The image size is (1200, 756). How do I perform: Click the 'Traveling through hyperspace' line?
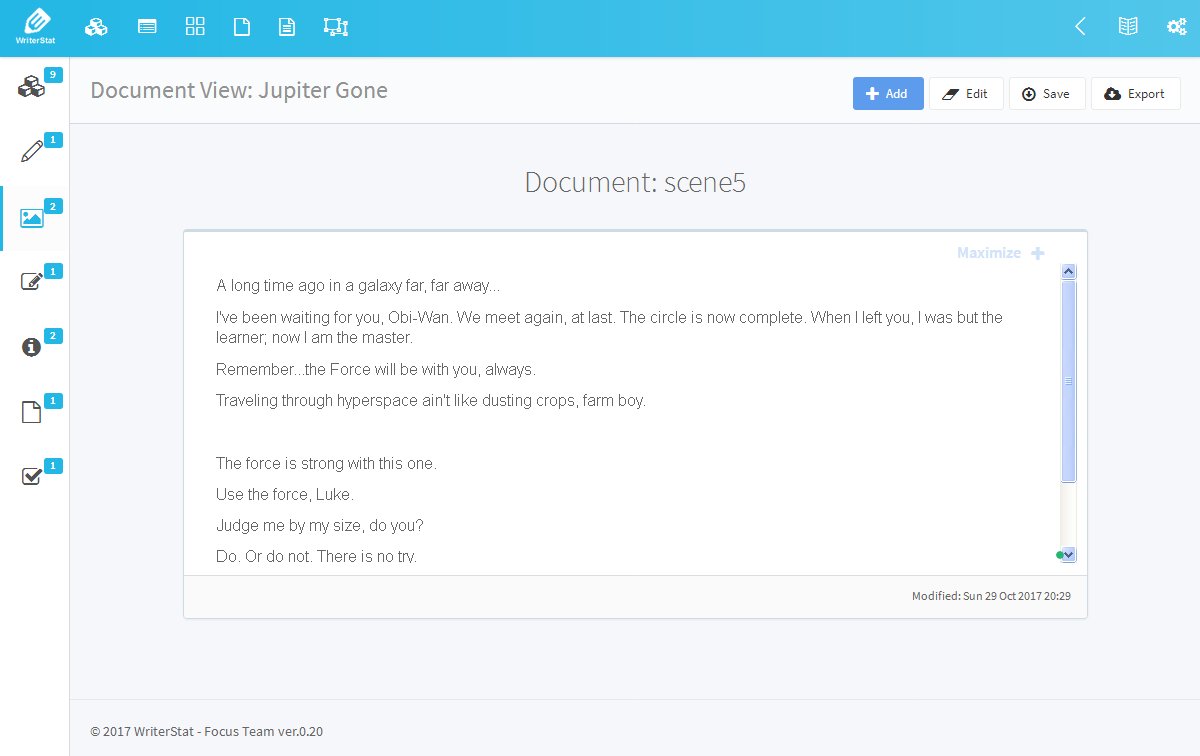click(x=431, y=401)
